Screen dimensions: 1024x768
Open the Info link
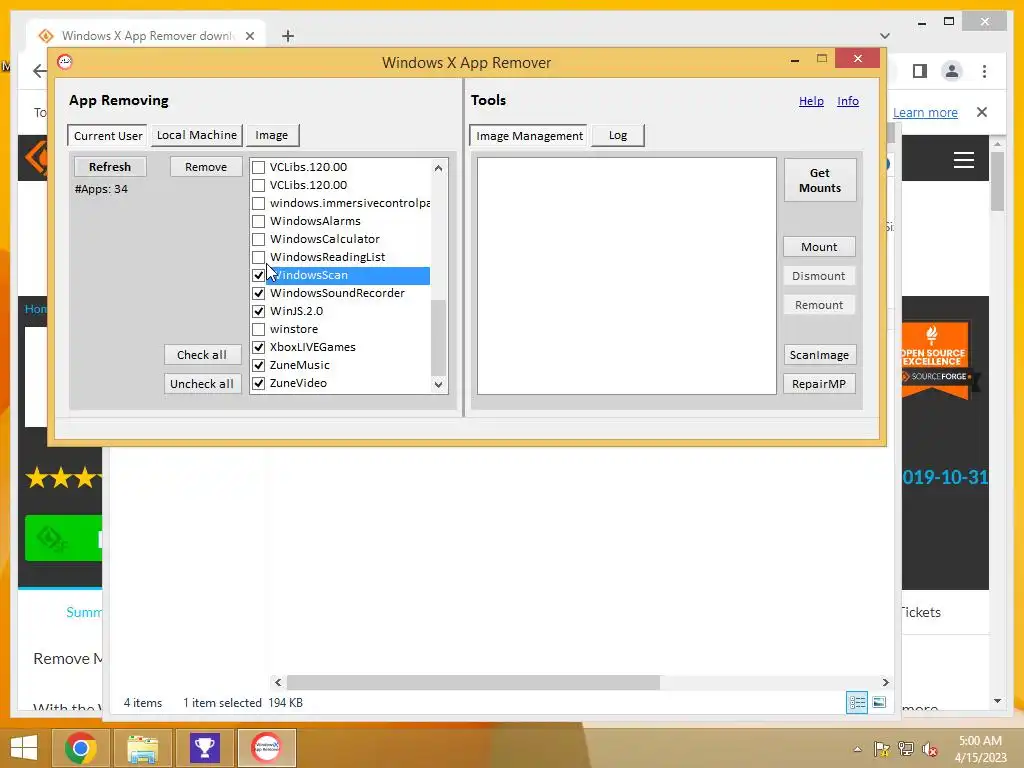(x=848, y=101)
